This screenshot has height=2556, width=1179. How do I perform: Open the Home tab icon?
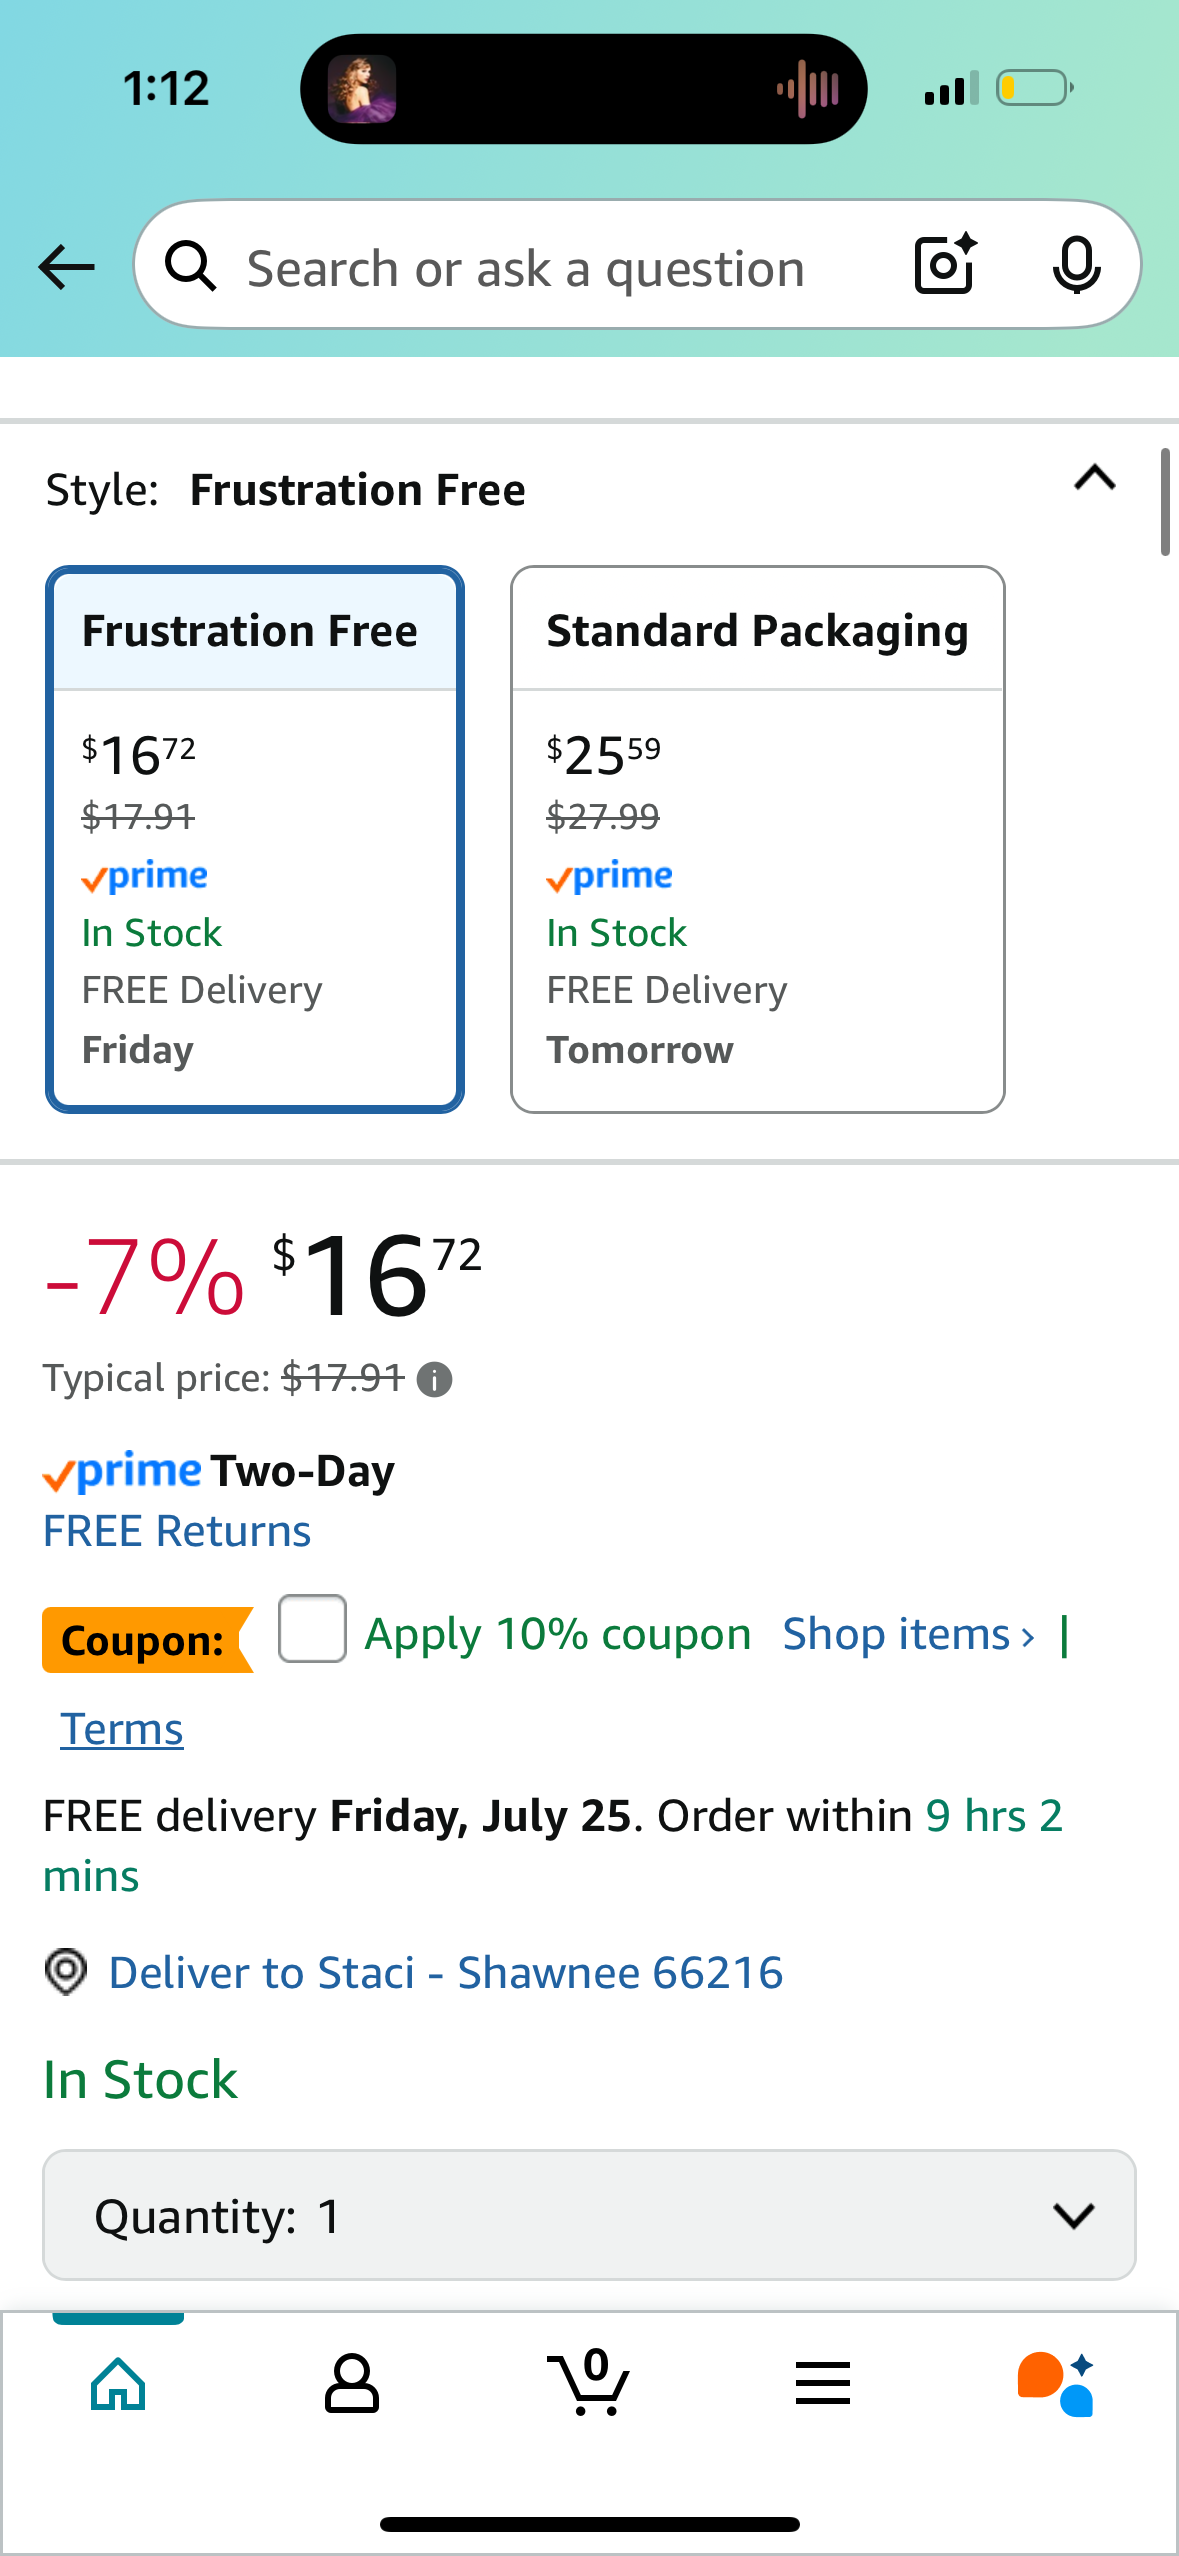click(x=118, y=2383)
